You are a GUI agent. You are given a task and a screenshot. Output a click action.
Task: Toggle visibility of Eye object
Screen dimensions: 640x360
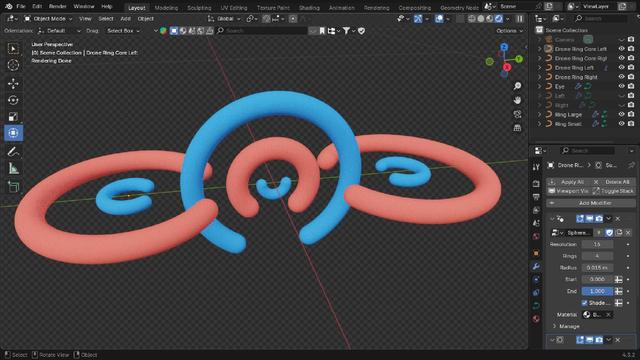pos(621,86)
